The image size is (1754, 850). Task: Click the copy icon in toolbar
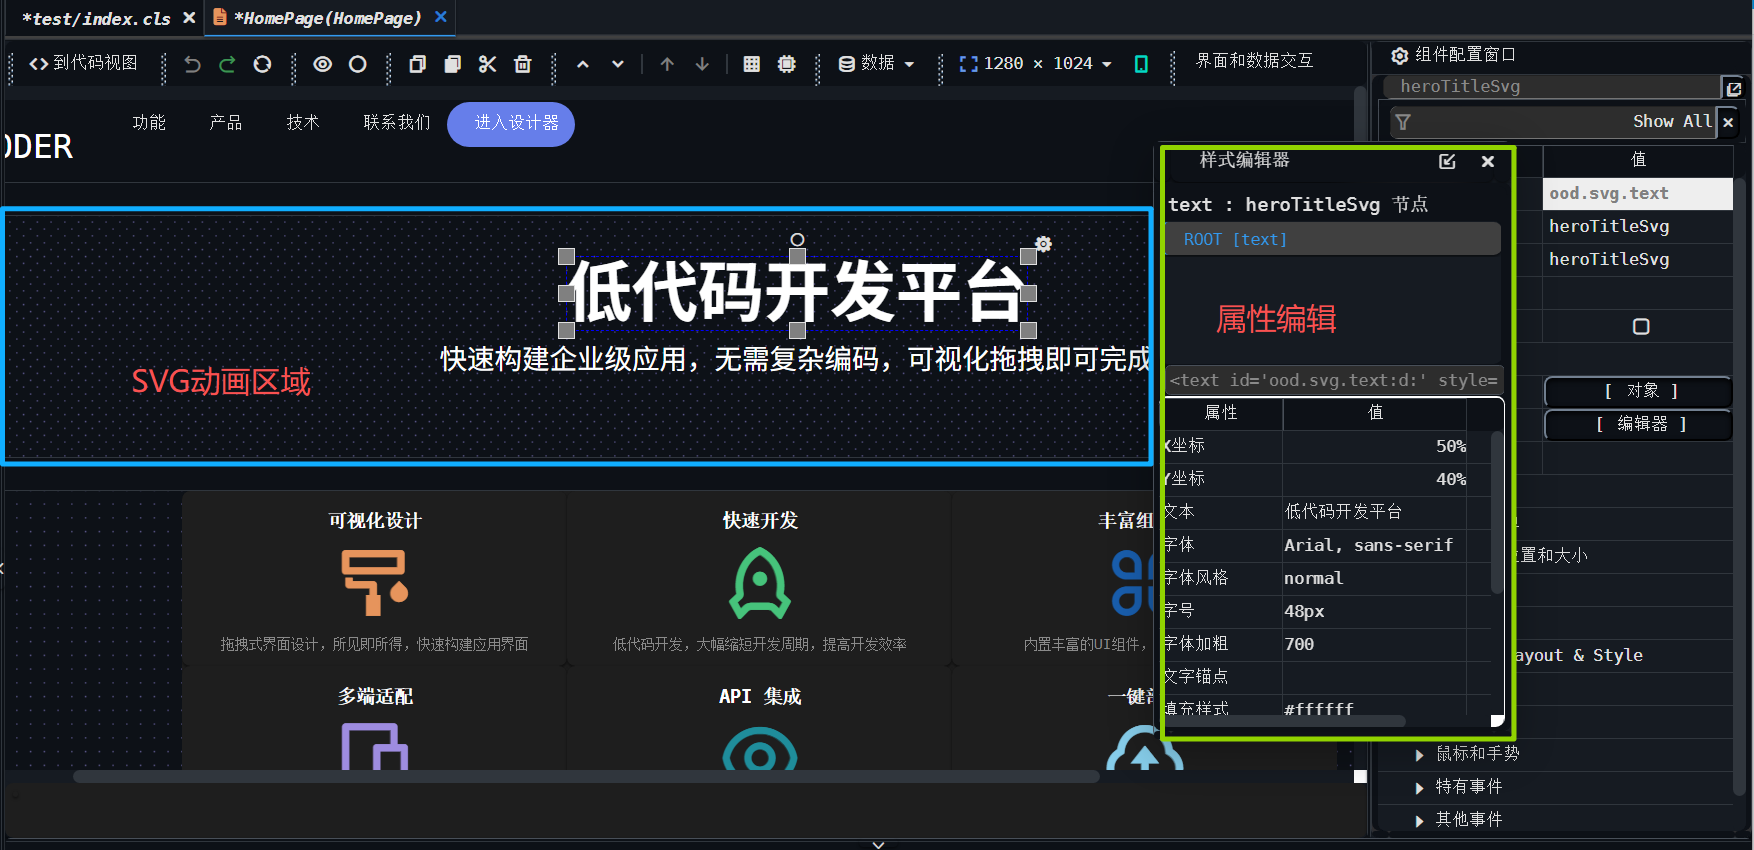click(x=418, y=64)
